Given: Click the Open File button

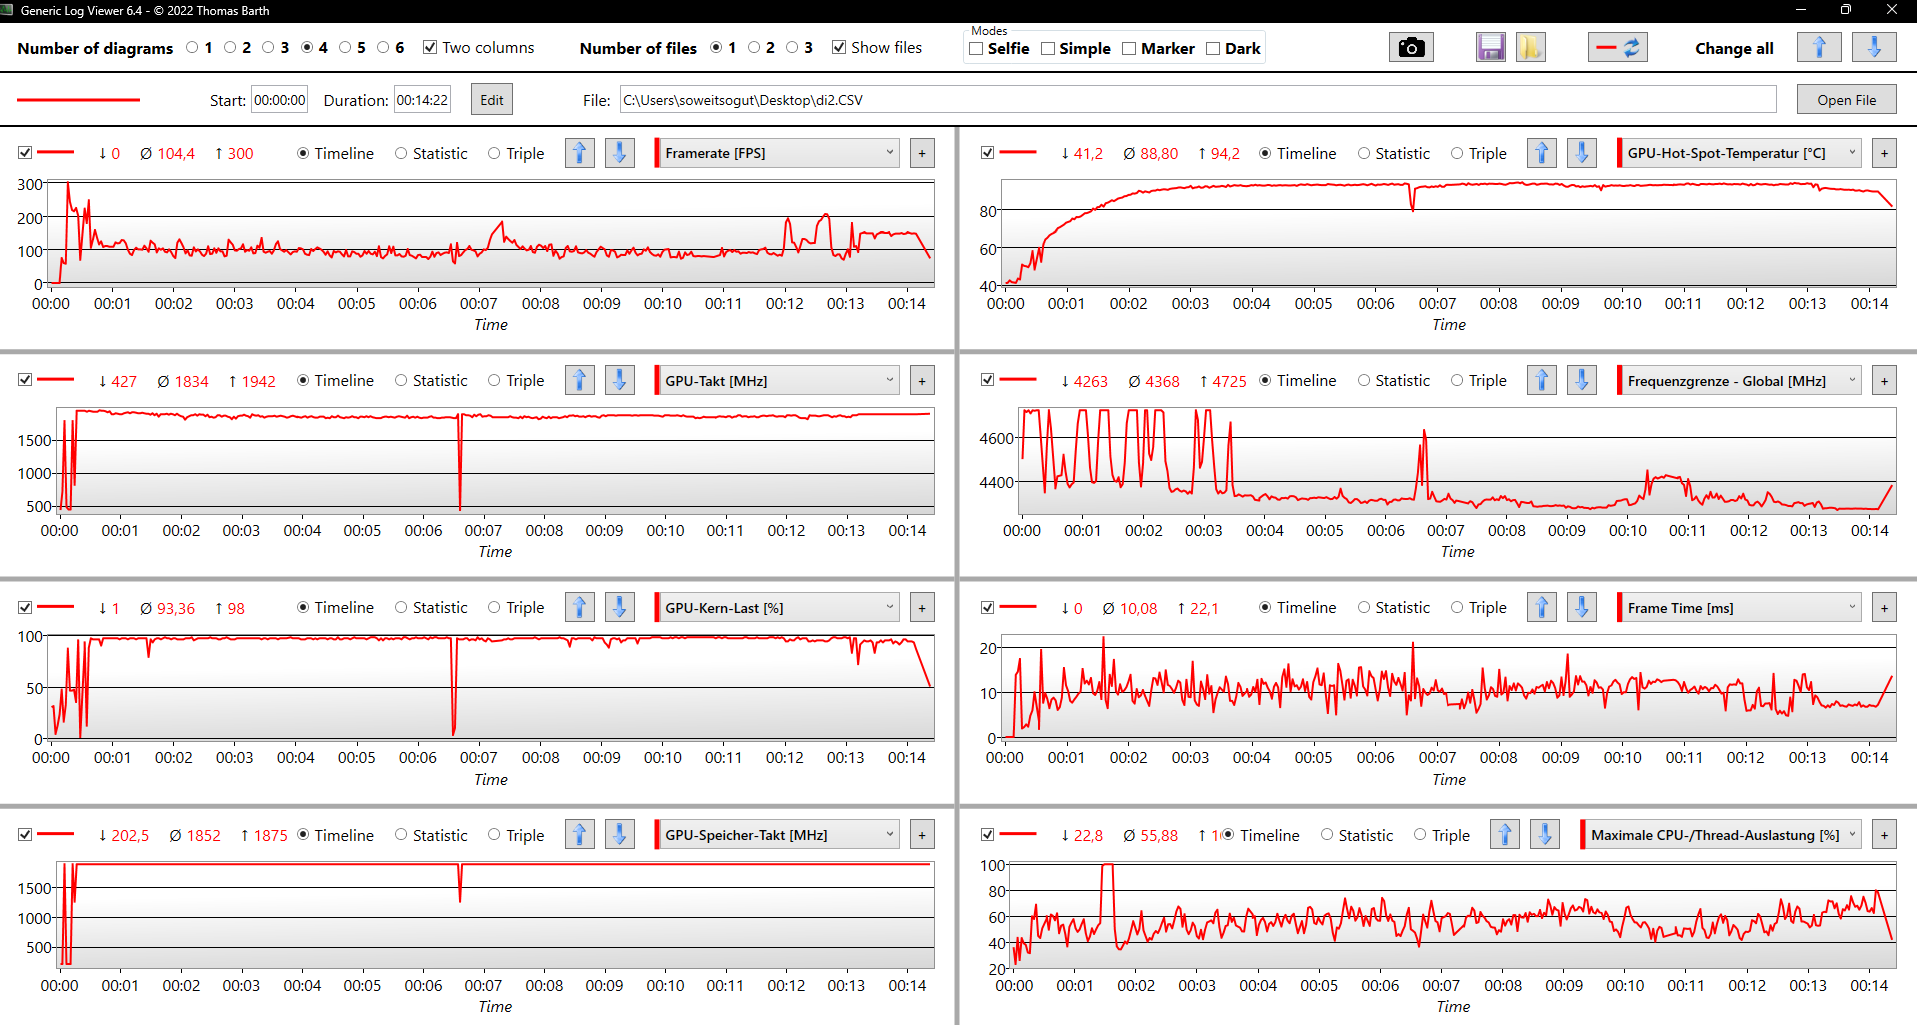Looking at the screenshot, I should coord(1846,99).
